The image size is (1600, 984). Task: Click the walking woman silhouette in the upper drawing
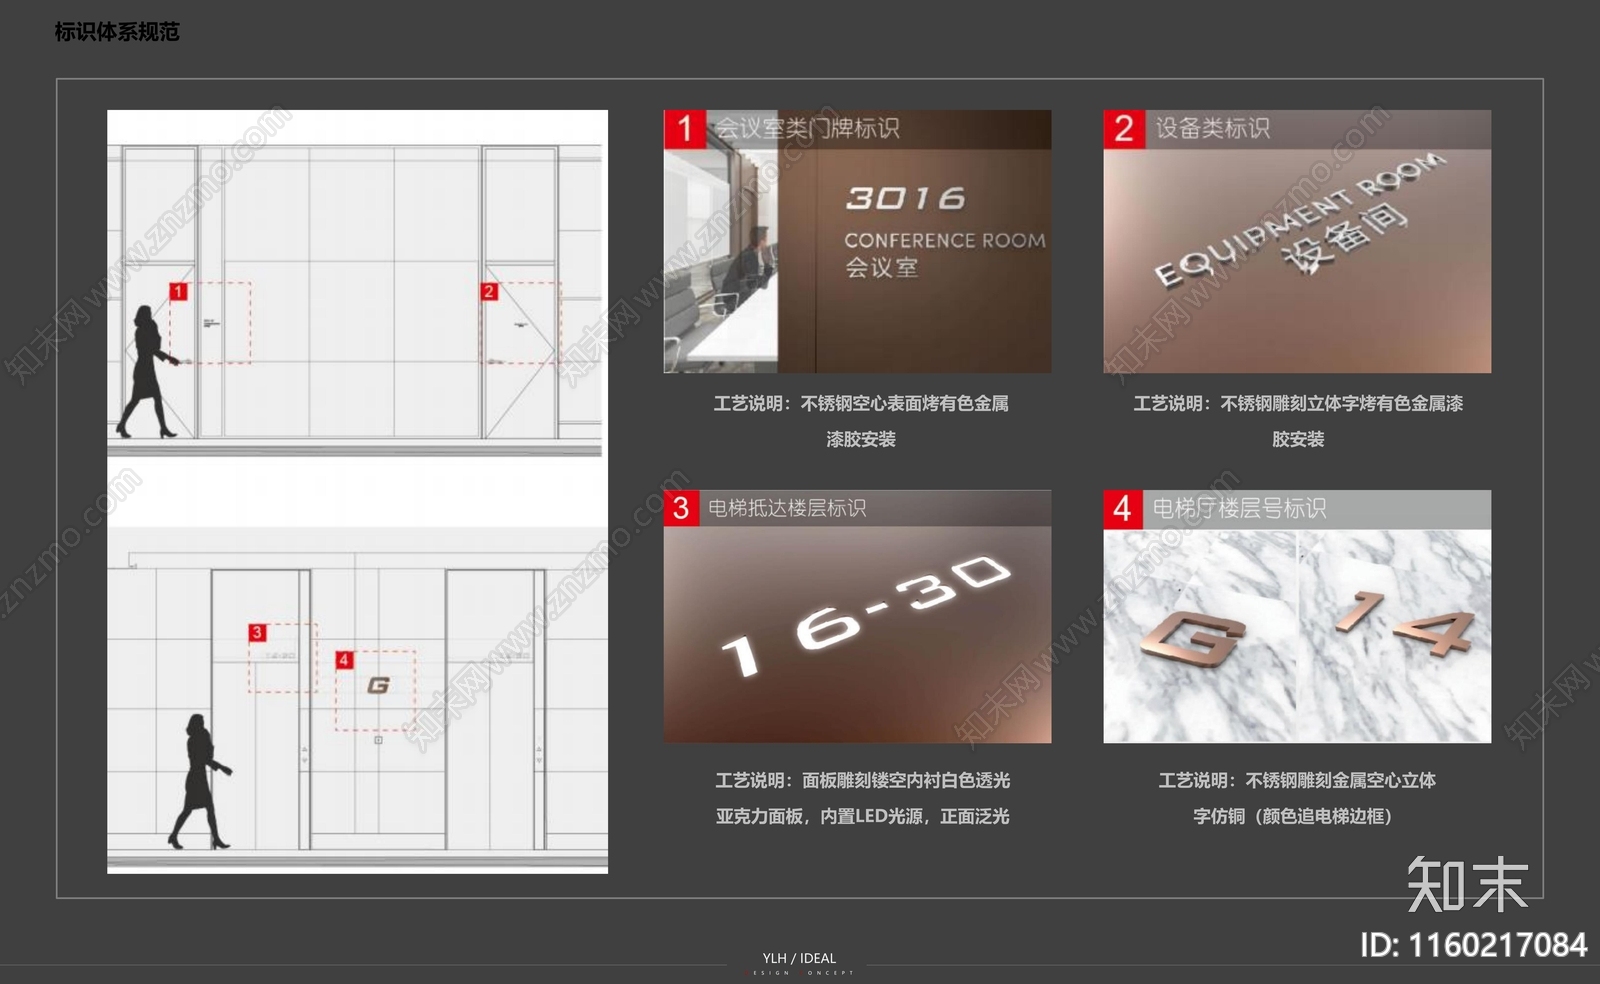pyautogui.click(x=147, y=373)
